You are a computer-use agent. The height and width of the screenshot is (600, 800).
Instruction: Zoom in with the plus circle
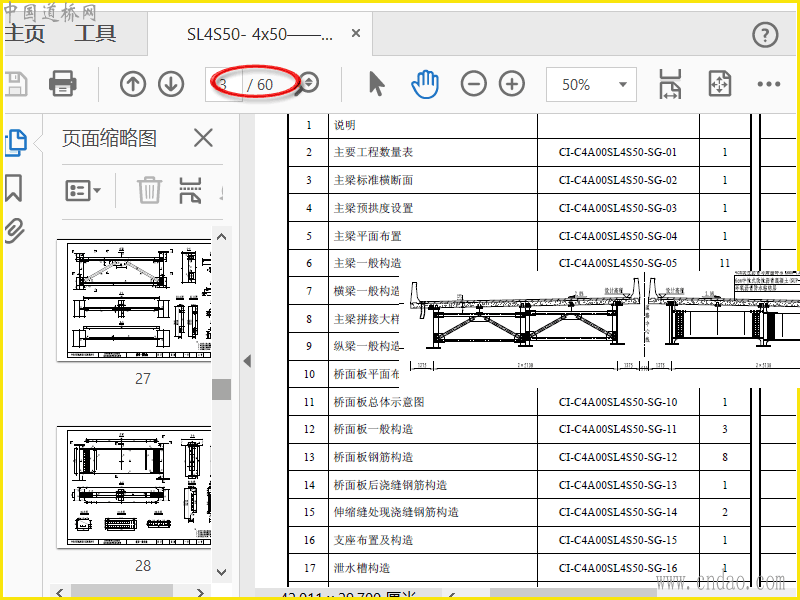[x=512, y=84]
